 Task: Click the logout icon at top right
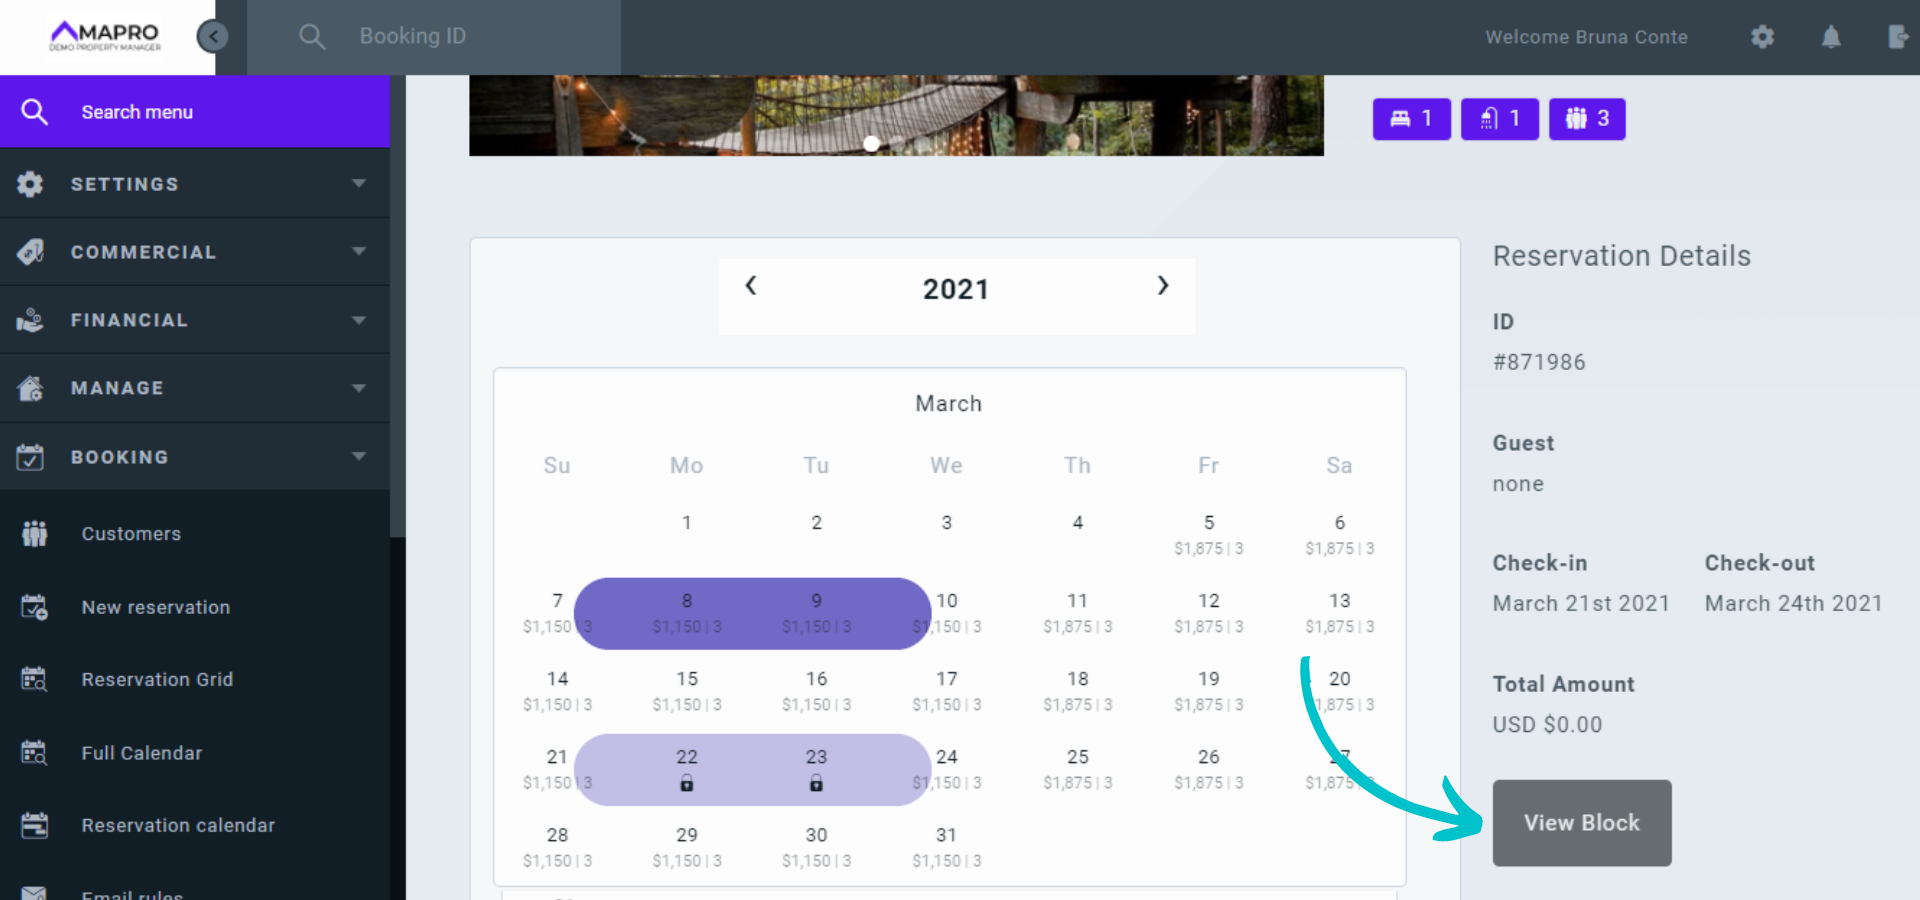pyautogui.click(x=1898, y=37)
